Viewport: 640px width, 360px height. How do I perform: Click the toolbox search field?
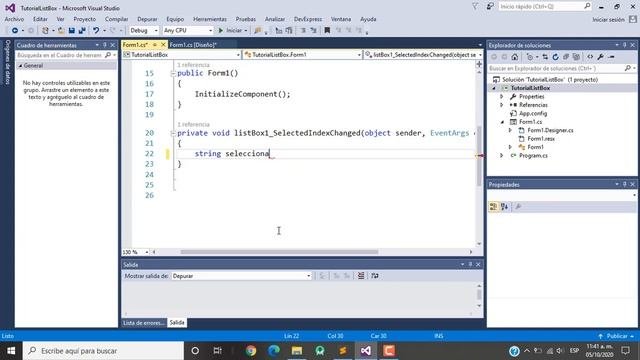click(66, 55)
